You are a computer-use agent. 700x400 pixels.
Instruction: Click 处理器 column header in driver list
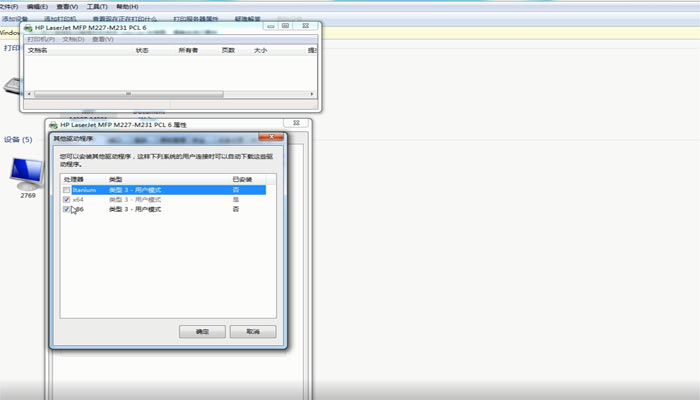[74, 179]
